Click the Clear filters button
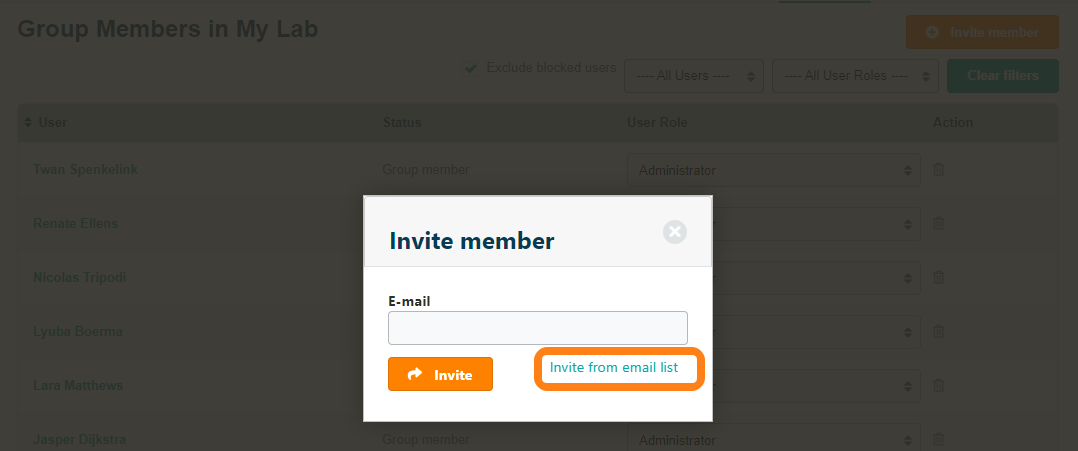1078x451 pixels. point(1002,75)
